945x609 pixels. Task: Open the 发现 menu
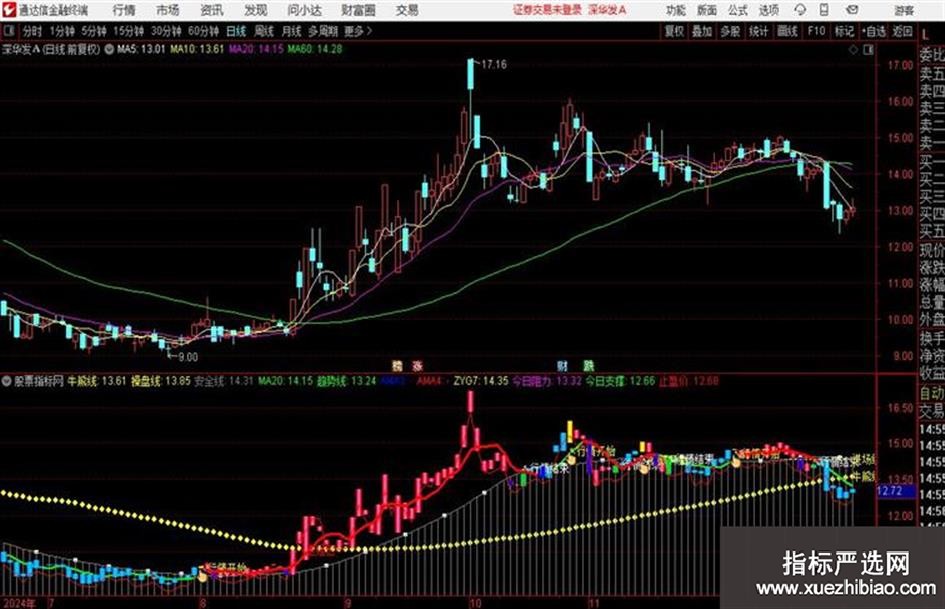coord(256,10)
